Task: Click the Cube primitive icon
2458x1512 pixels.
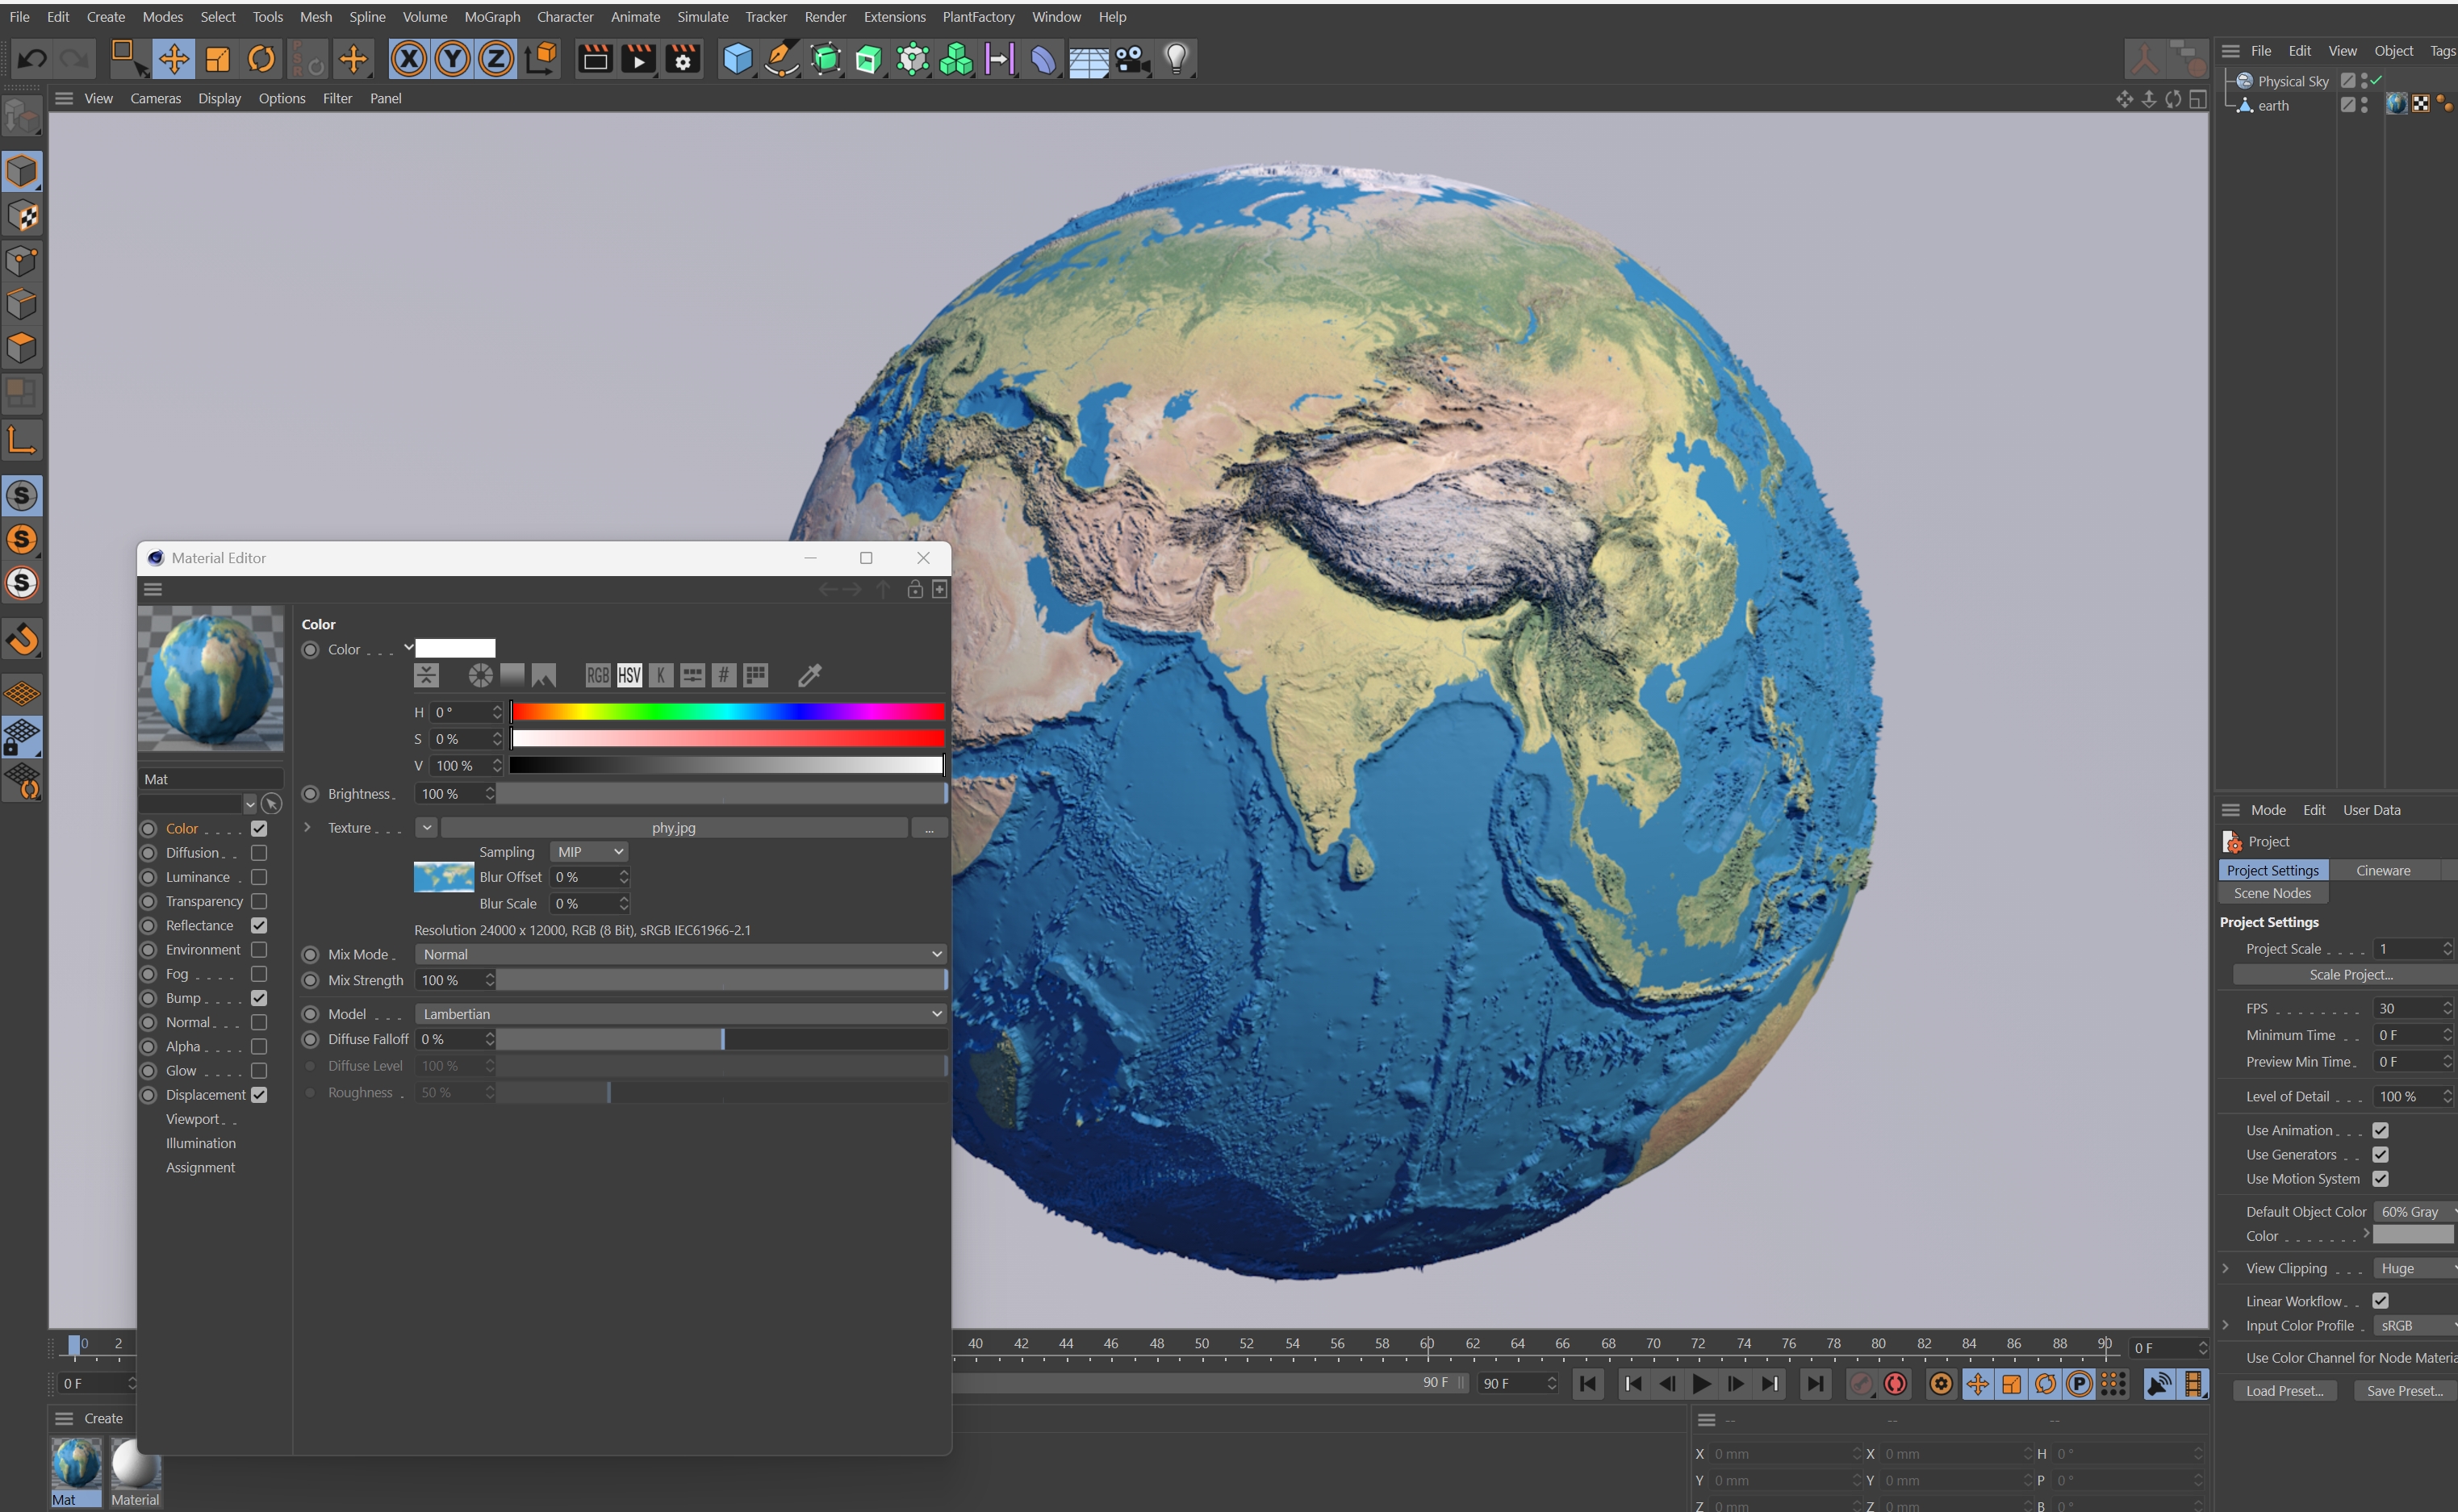Action: click(x=737, y=59)
